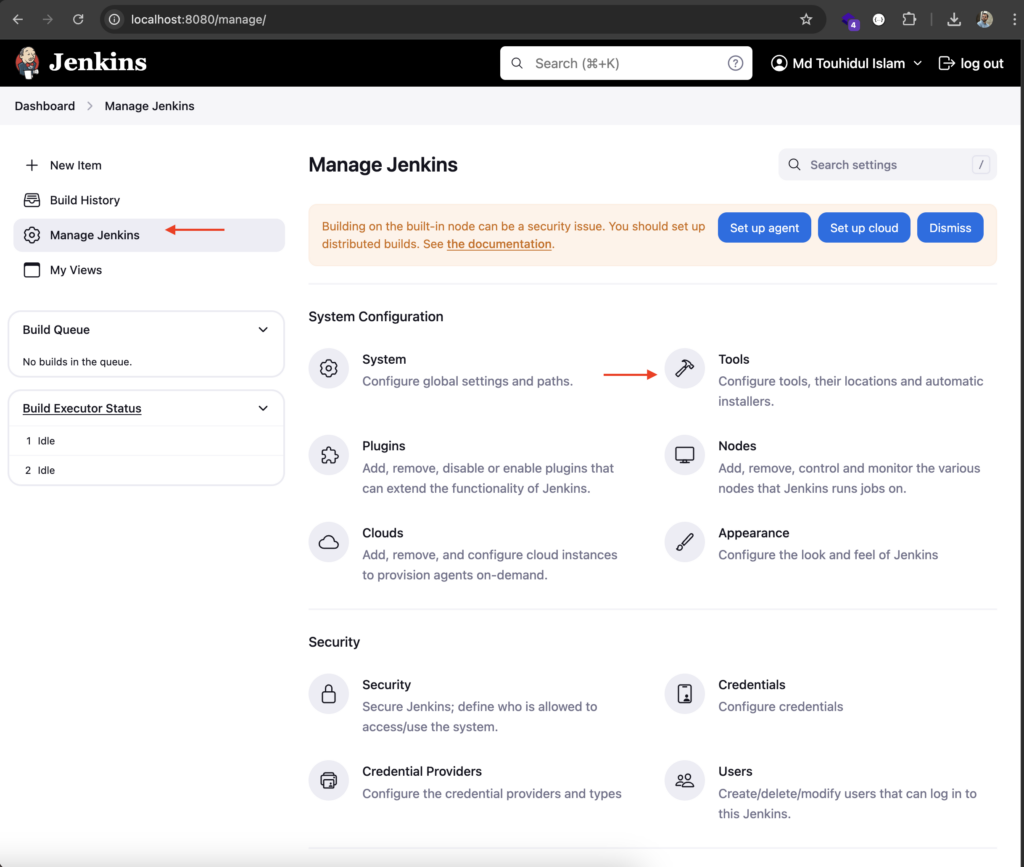Open Build History in the sidebar
Screen dimensions: 1024x867
(149, 200)
